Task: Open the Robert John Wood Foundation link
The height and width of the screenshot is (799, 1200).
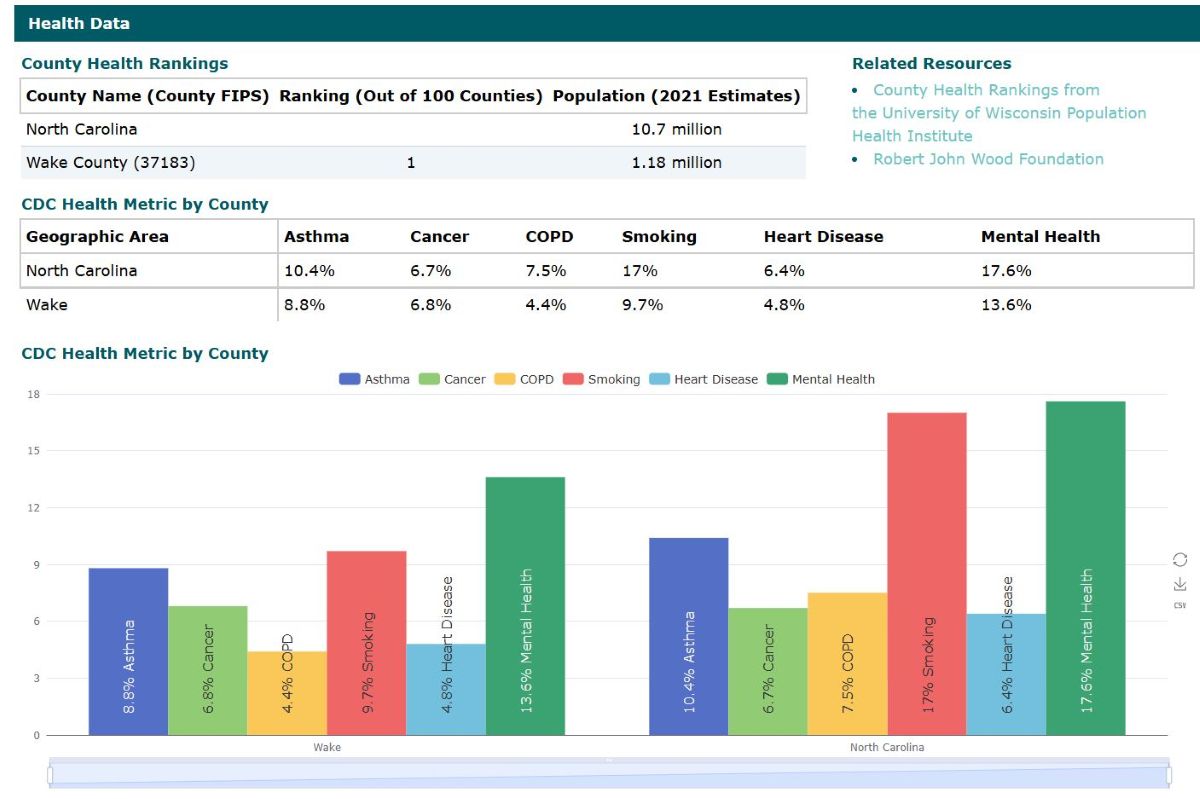Action: point(988,159)
